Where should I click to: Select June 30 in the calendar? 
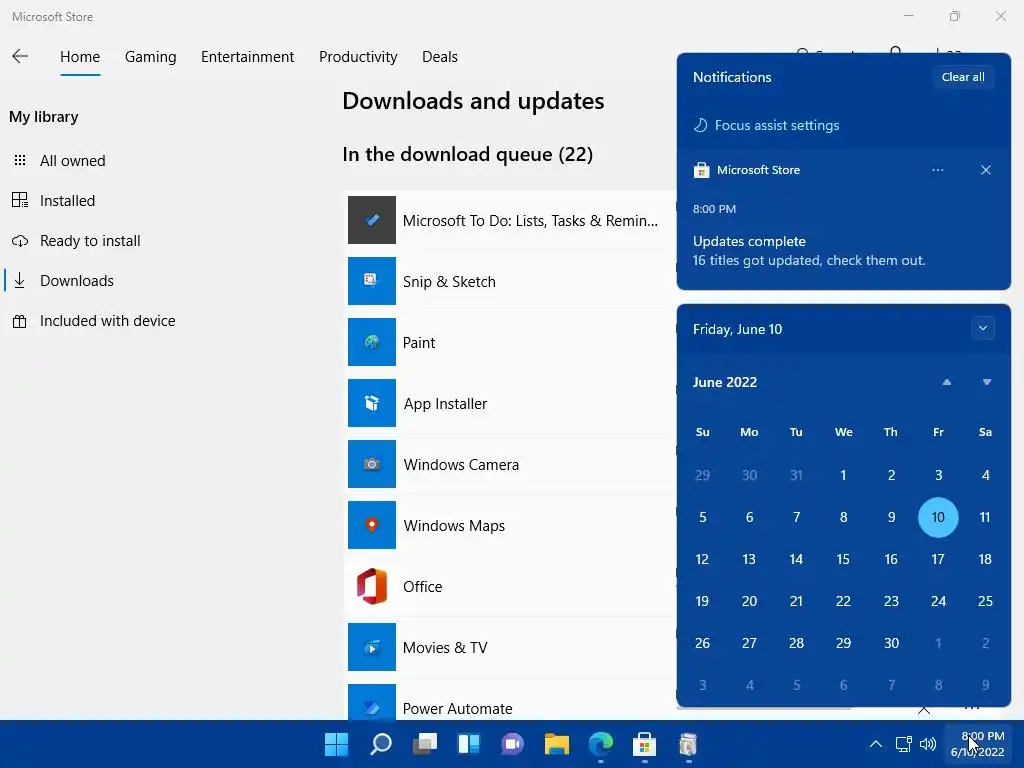pyautogui.click(x=891, y=643)
